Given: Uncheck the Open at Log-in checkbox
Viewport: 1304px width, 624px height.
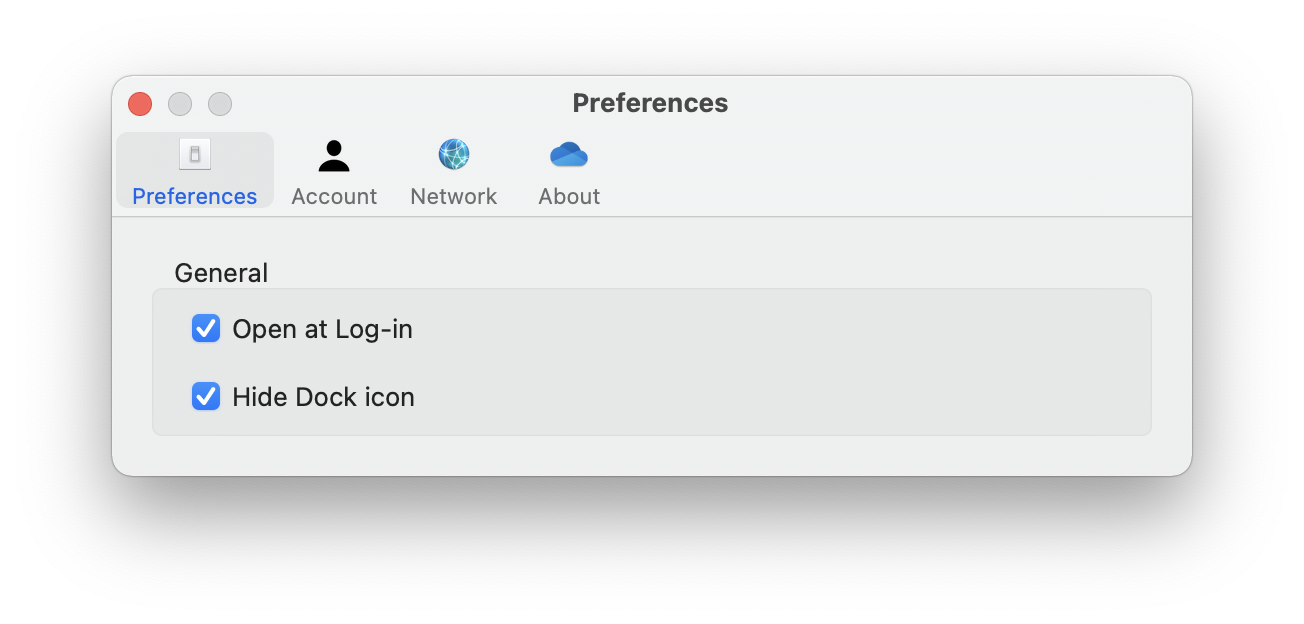Looking at the screenshot, I should coord(206,328).
